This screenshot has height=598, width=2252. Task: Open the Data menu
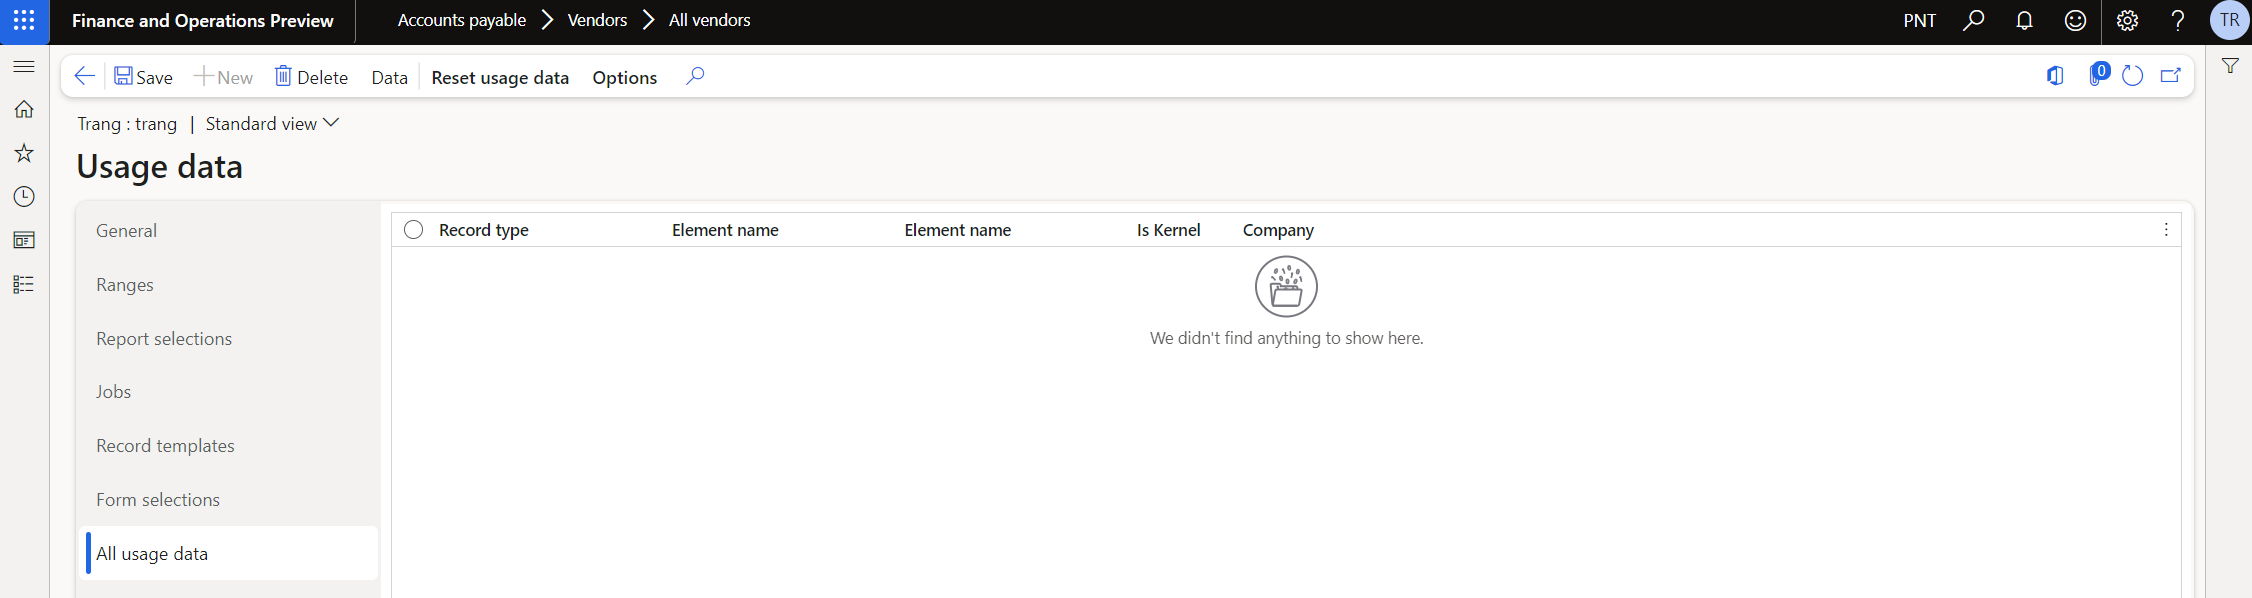pyautogui.click(x=389, y=77)
